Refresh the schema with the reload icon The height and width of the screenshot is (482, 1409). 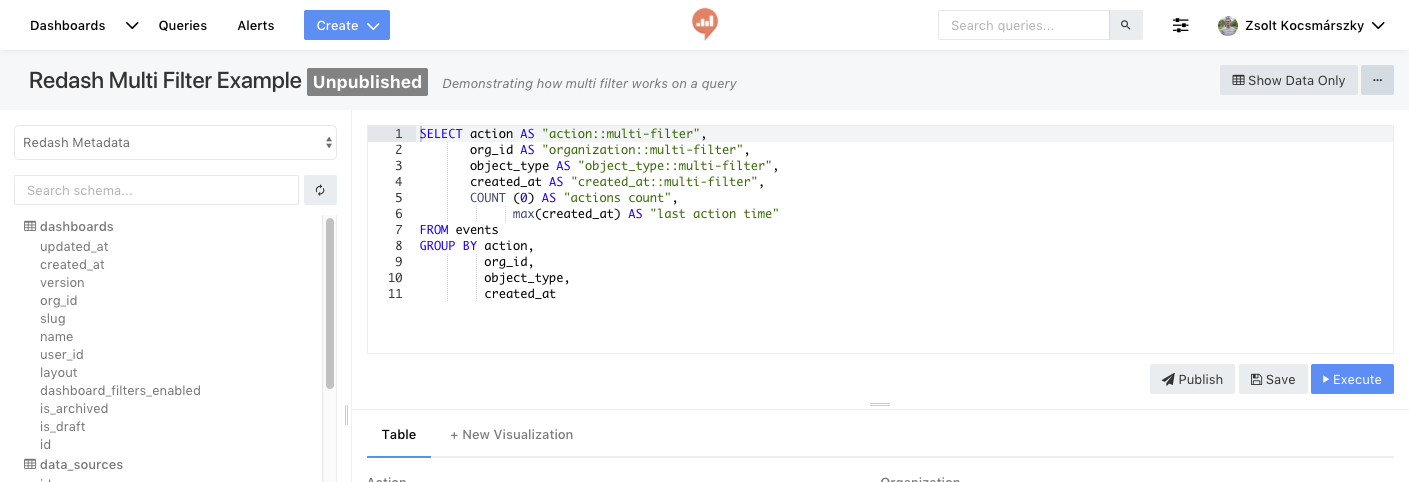320,190
